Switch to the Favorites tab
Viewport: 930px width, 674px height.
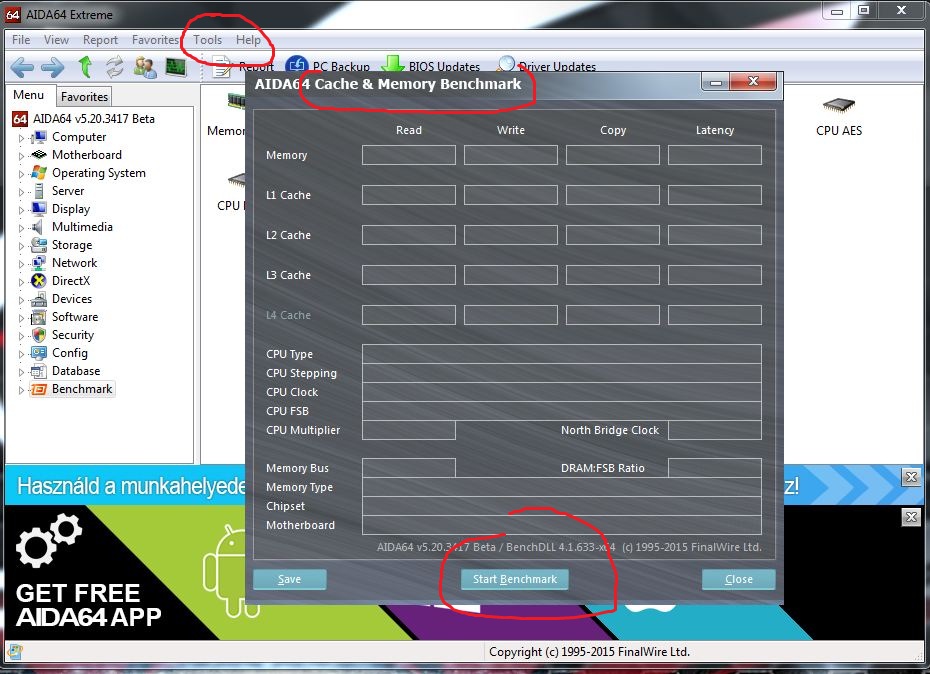pyautogui.click(x=84, y=97)
